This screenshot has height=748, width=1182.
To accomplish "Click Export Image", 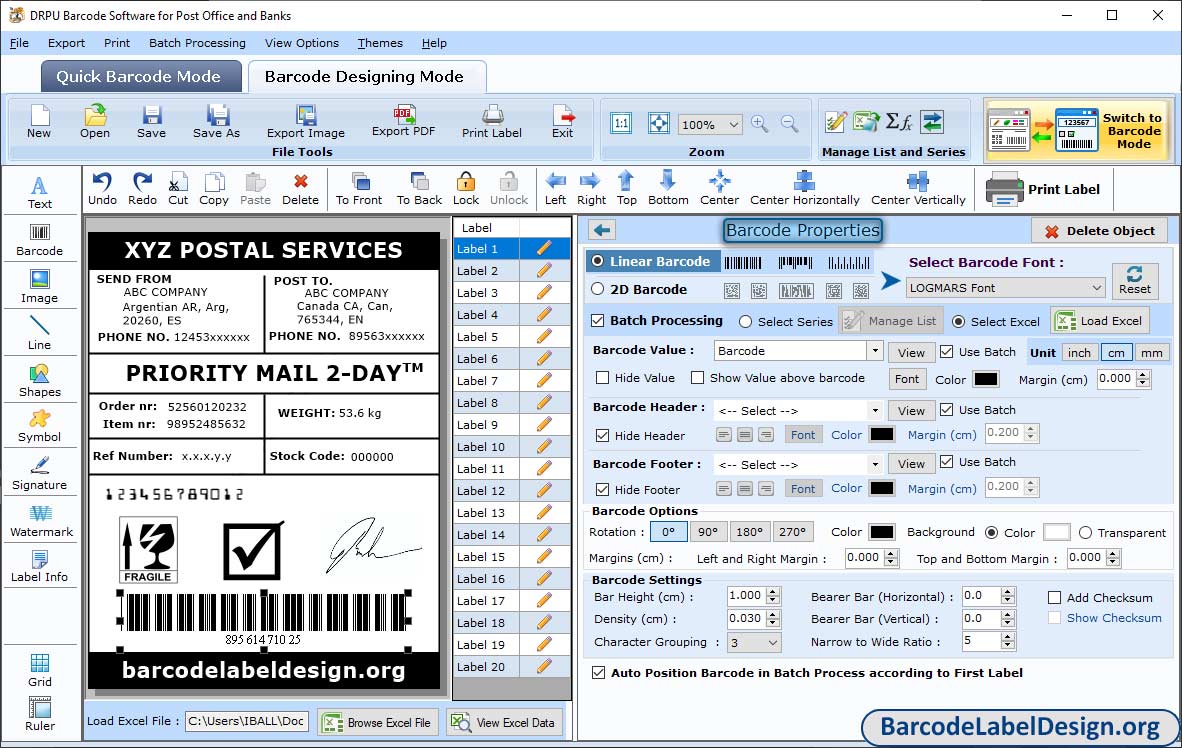I will [x=306, y=122].
